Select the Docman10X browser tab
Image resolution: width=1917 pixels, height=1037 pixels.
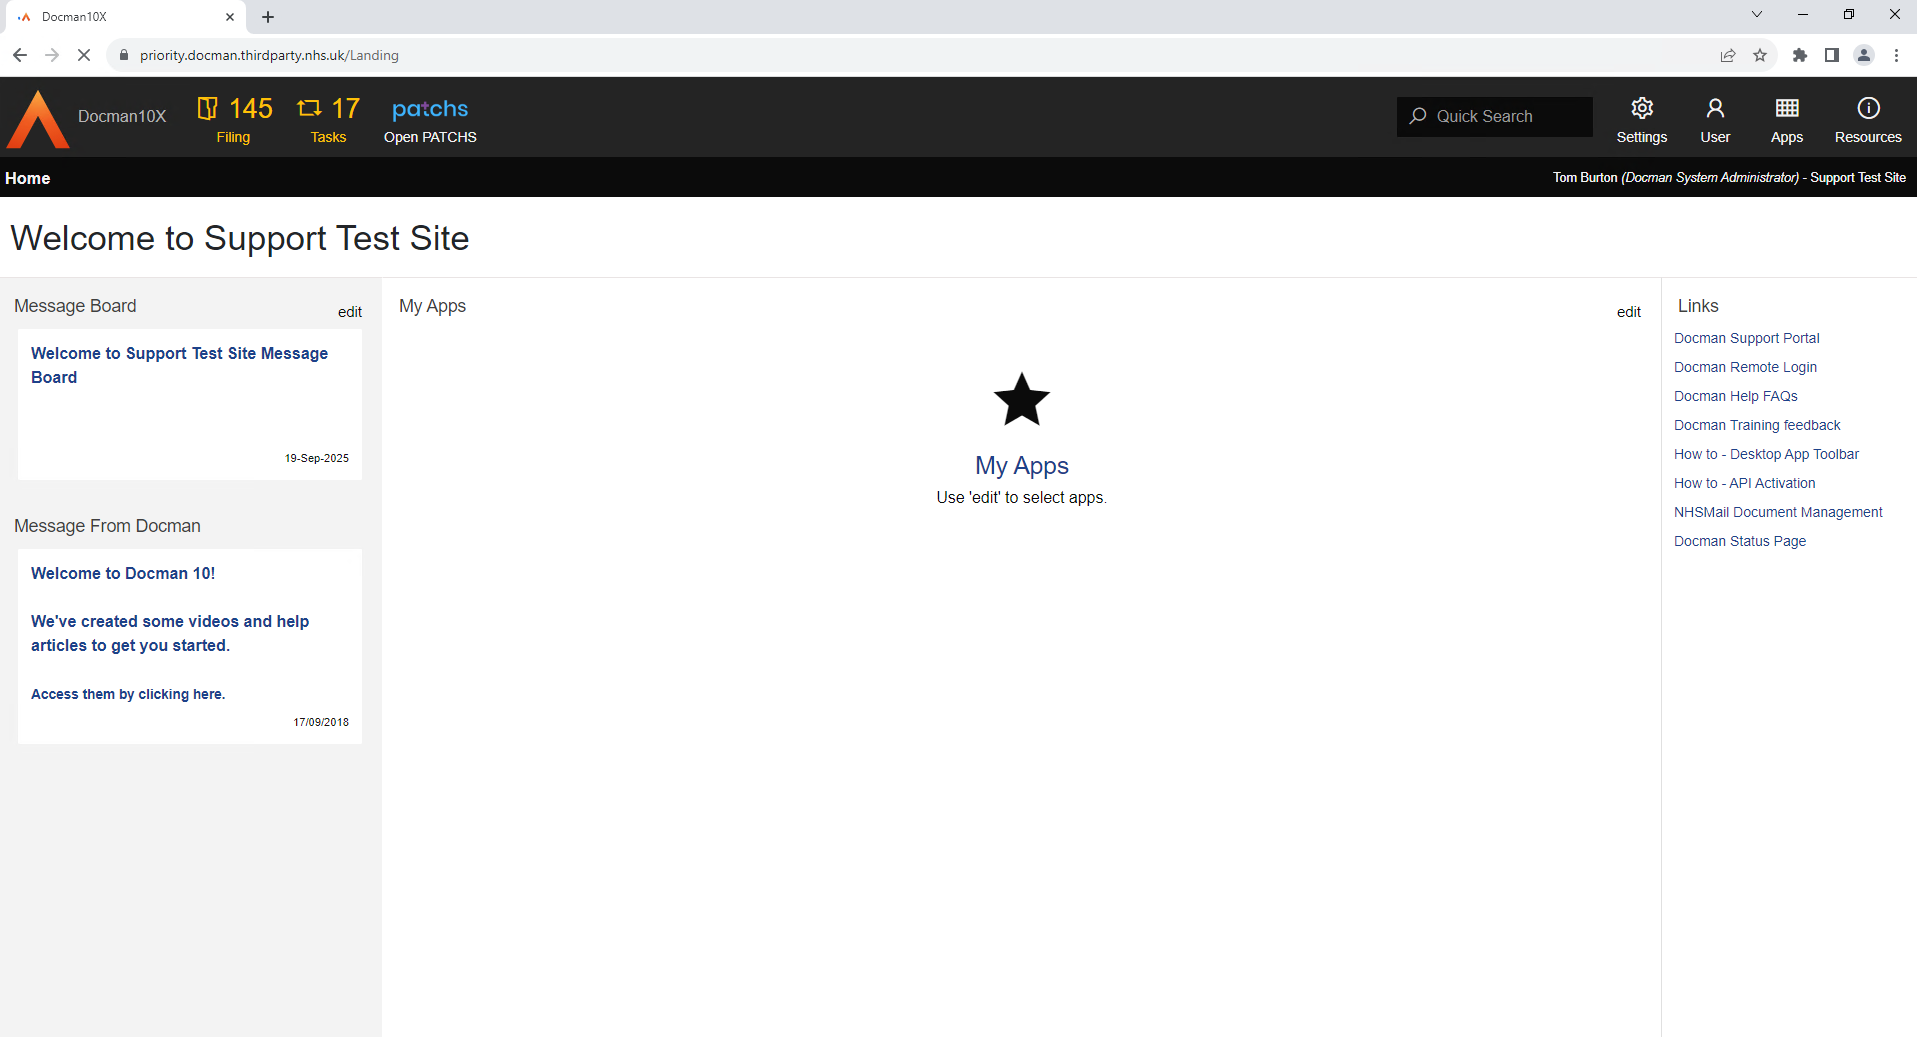(125, 16)
